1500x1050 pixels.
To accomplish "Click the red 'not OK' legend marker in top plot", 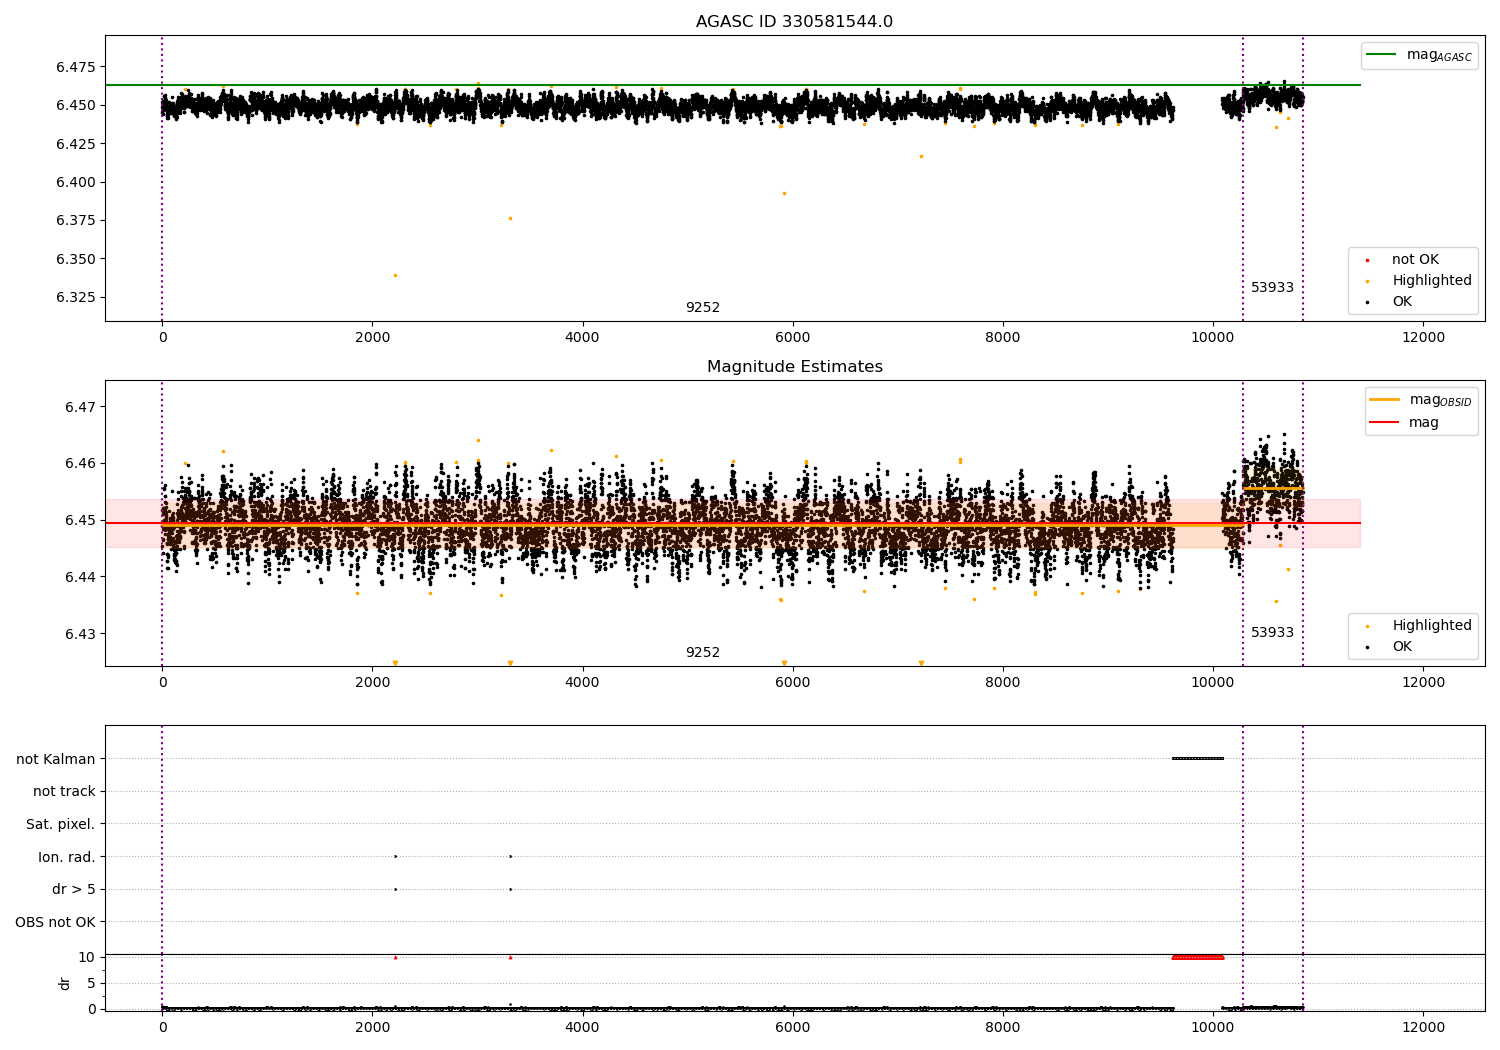I will coord(1367,260).
